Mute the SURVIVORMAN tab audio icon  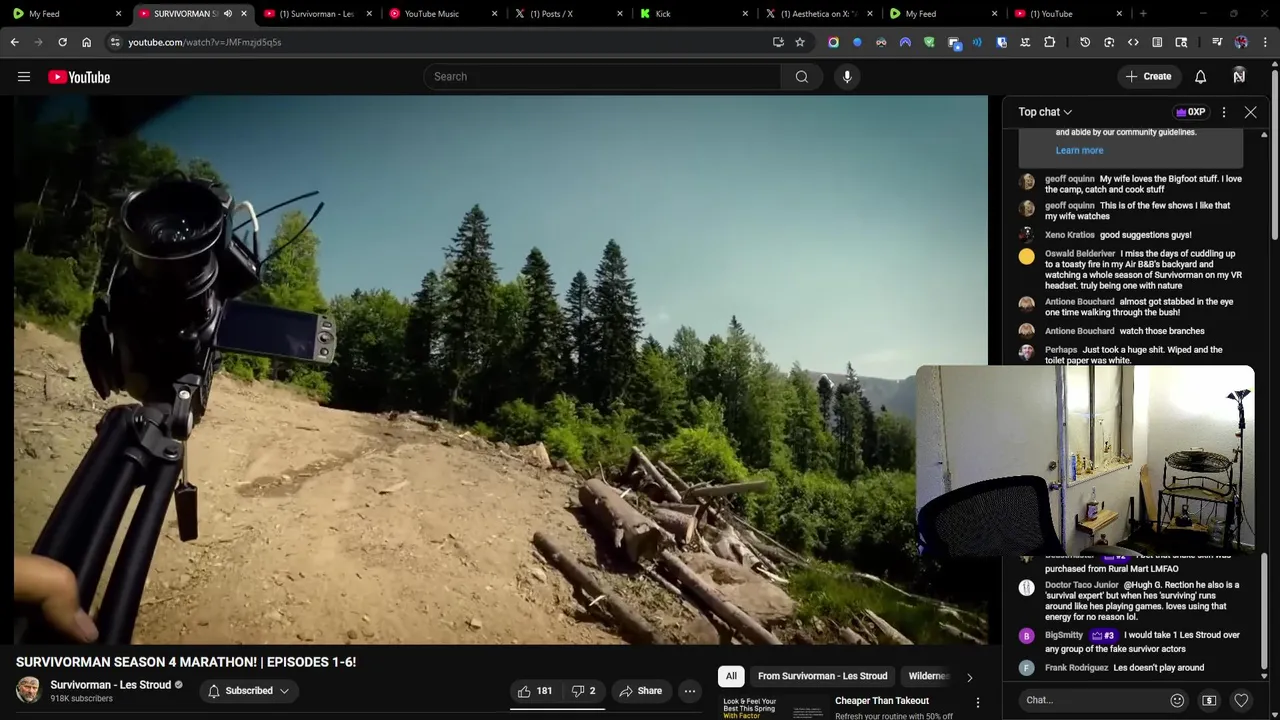click(227, 14)
